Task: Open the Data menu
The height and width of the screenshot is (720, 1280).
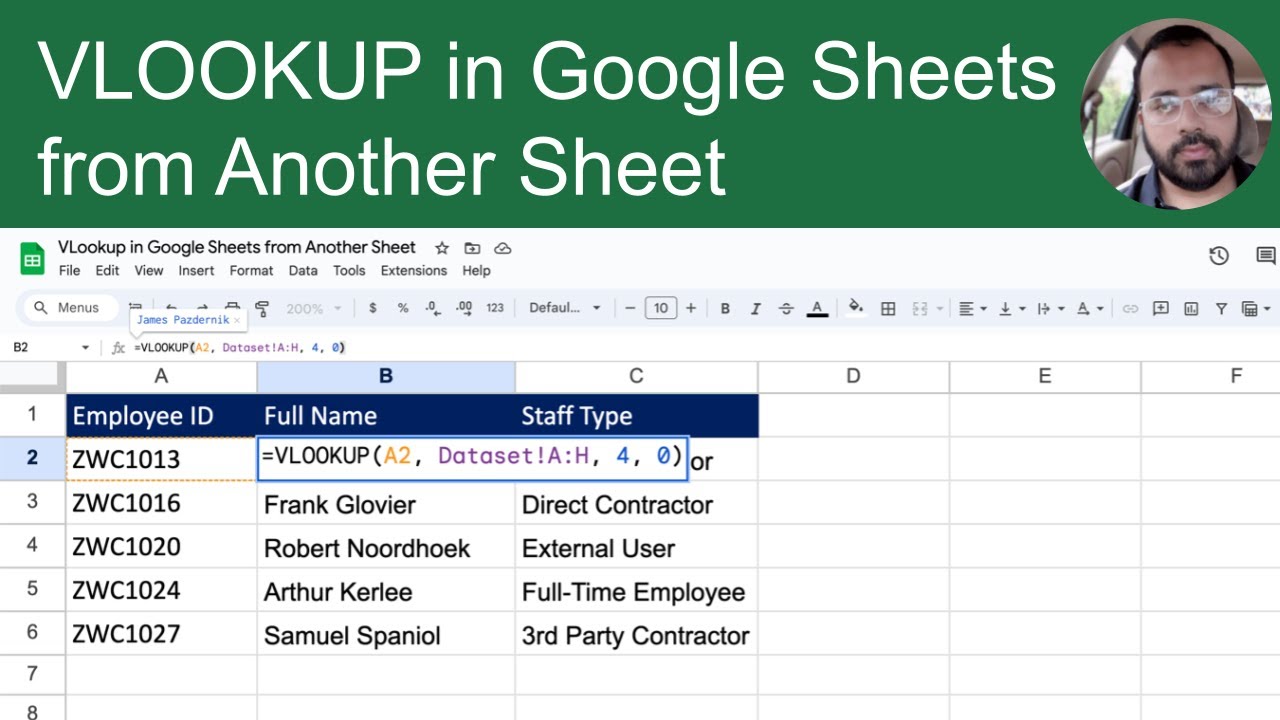Action: pos(303,271)
